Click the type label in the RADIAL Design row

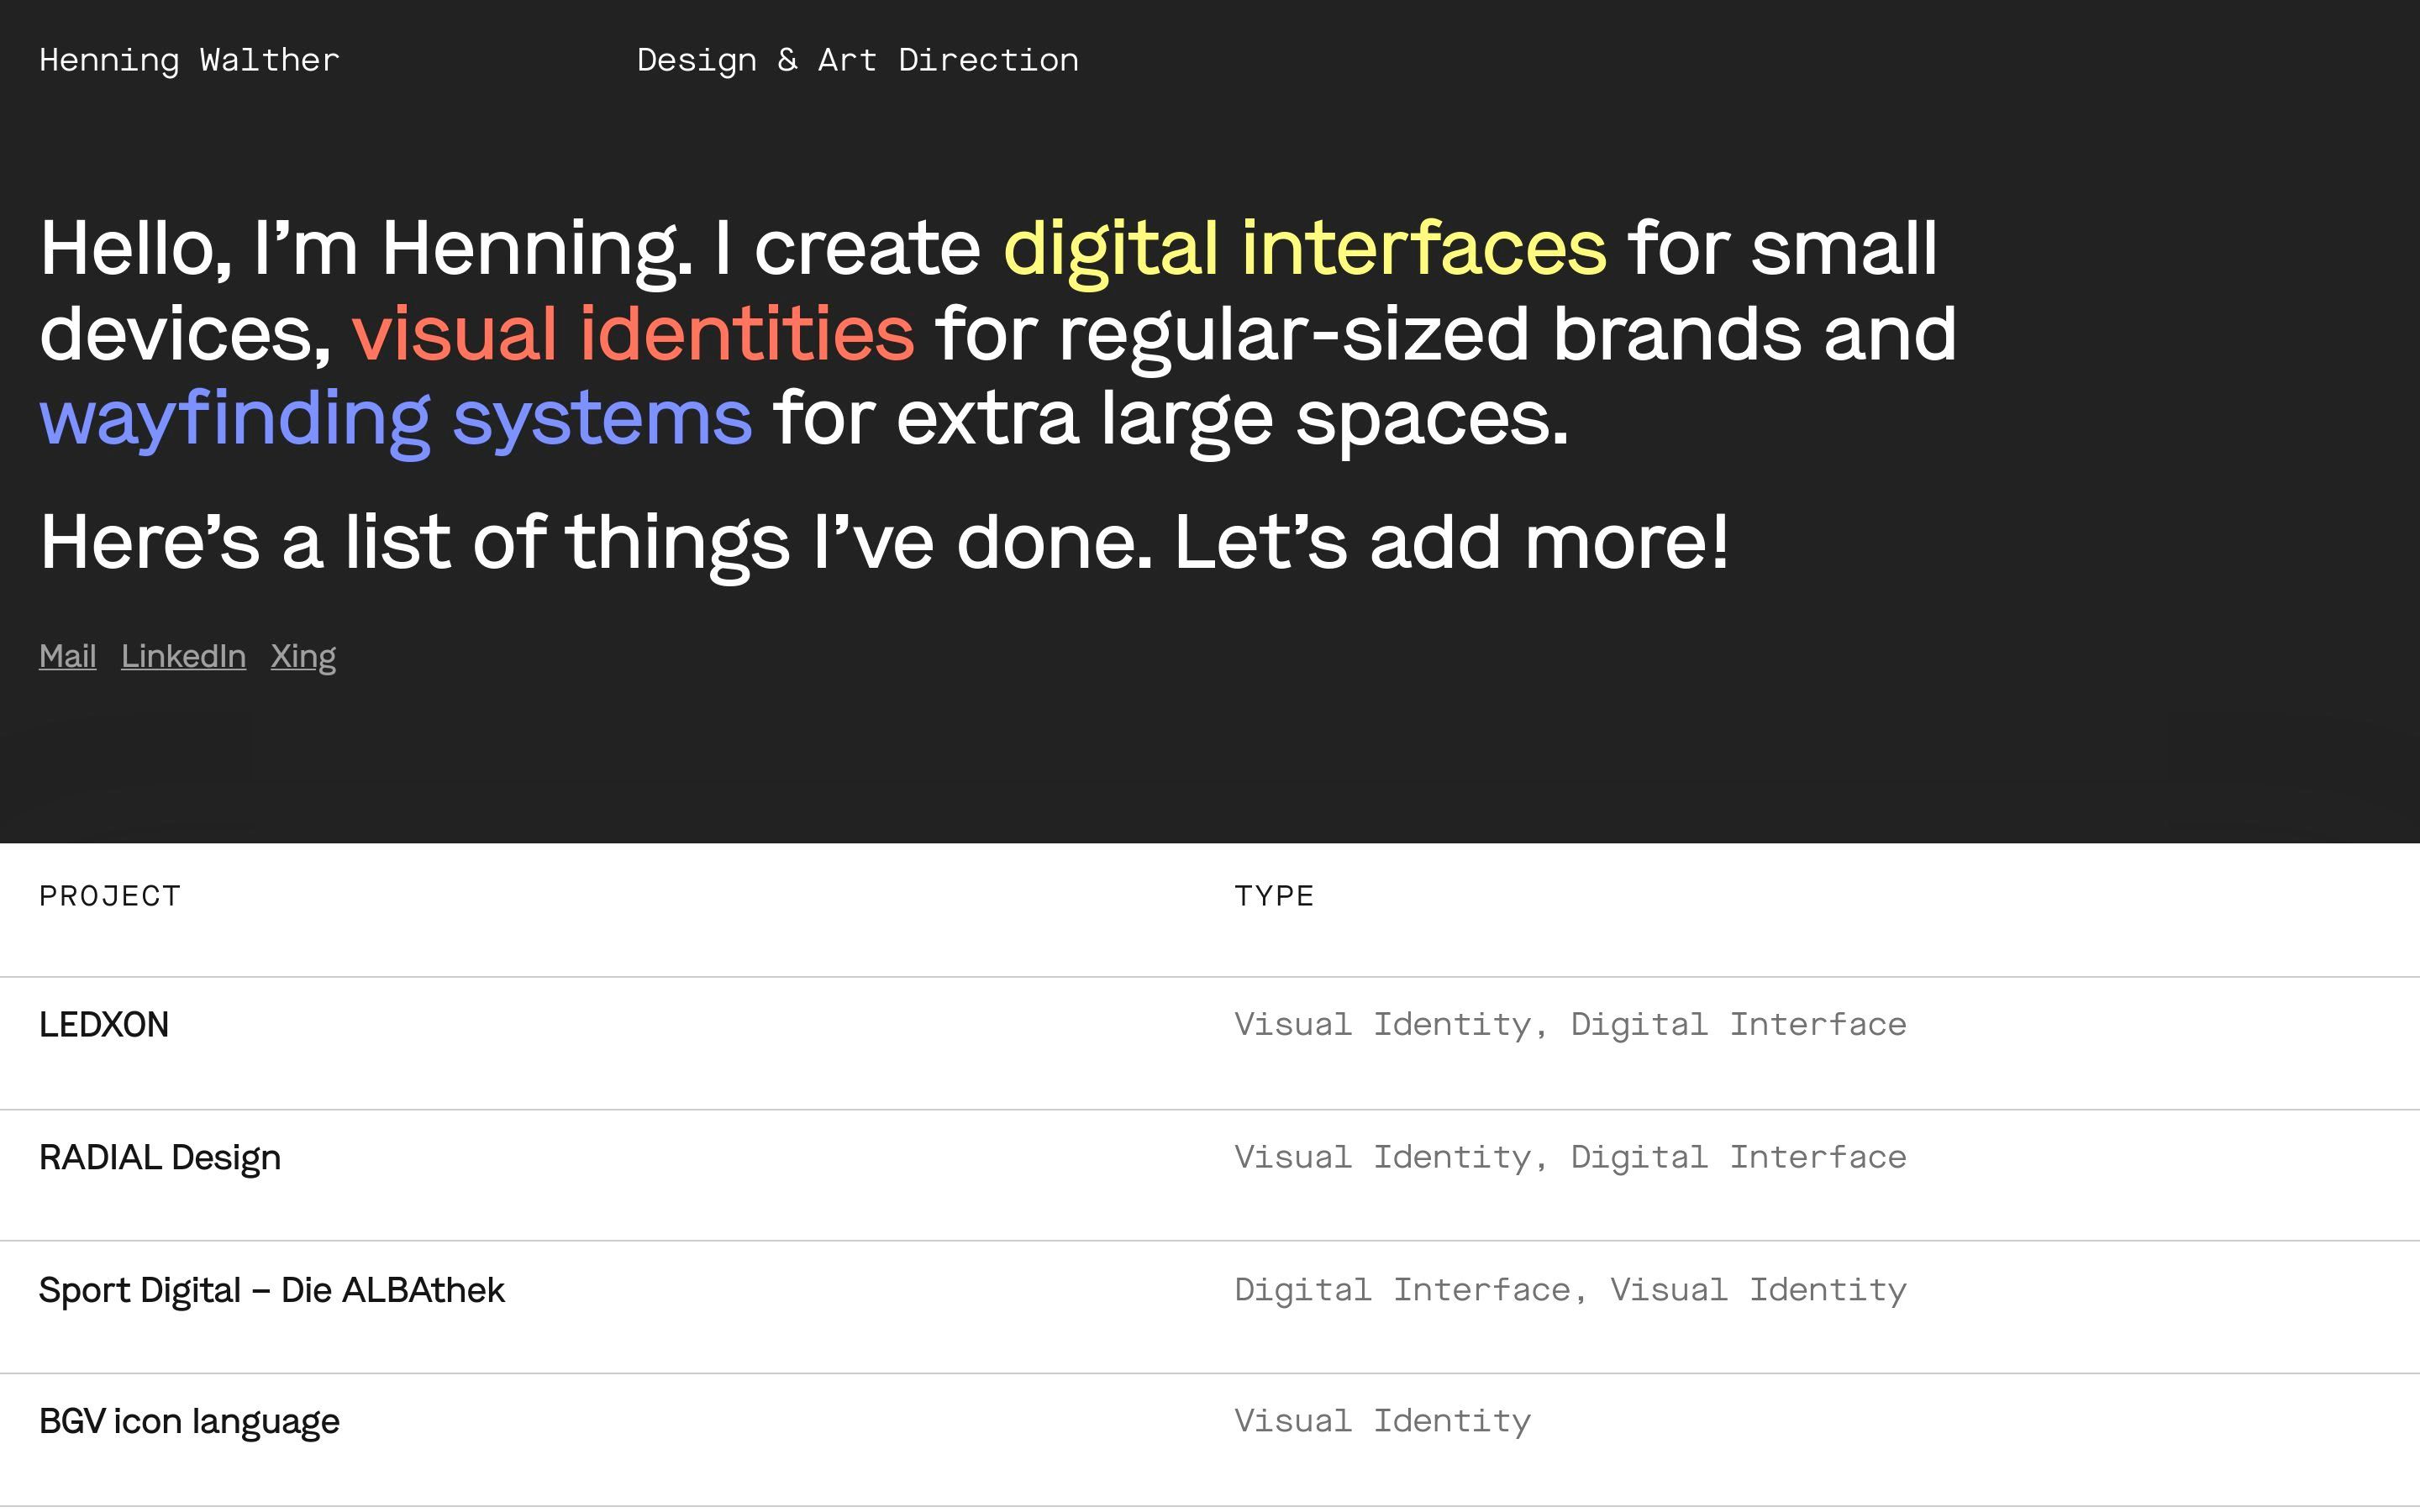click(1570, 1158)
